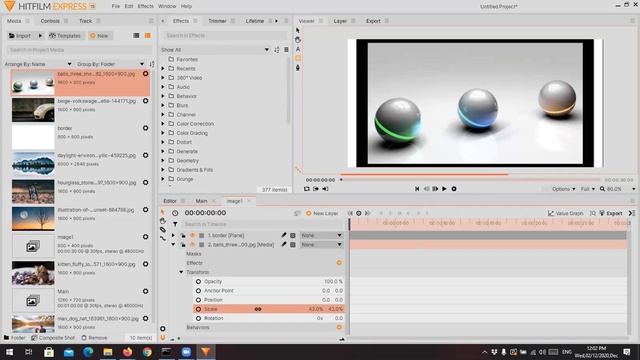Click the loop playback icon under viewer
640x360 pixels.
(x=307, y=189)
